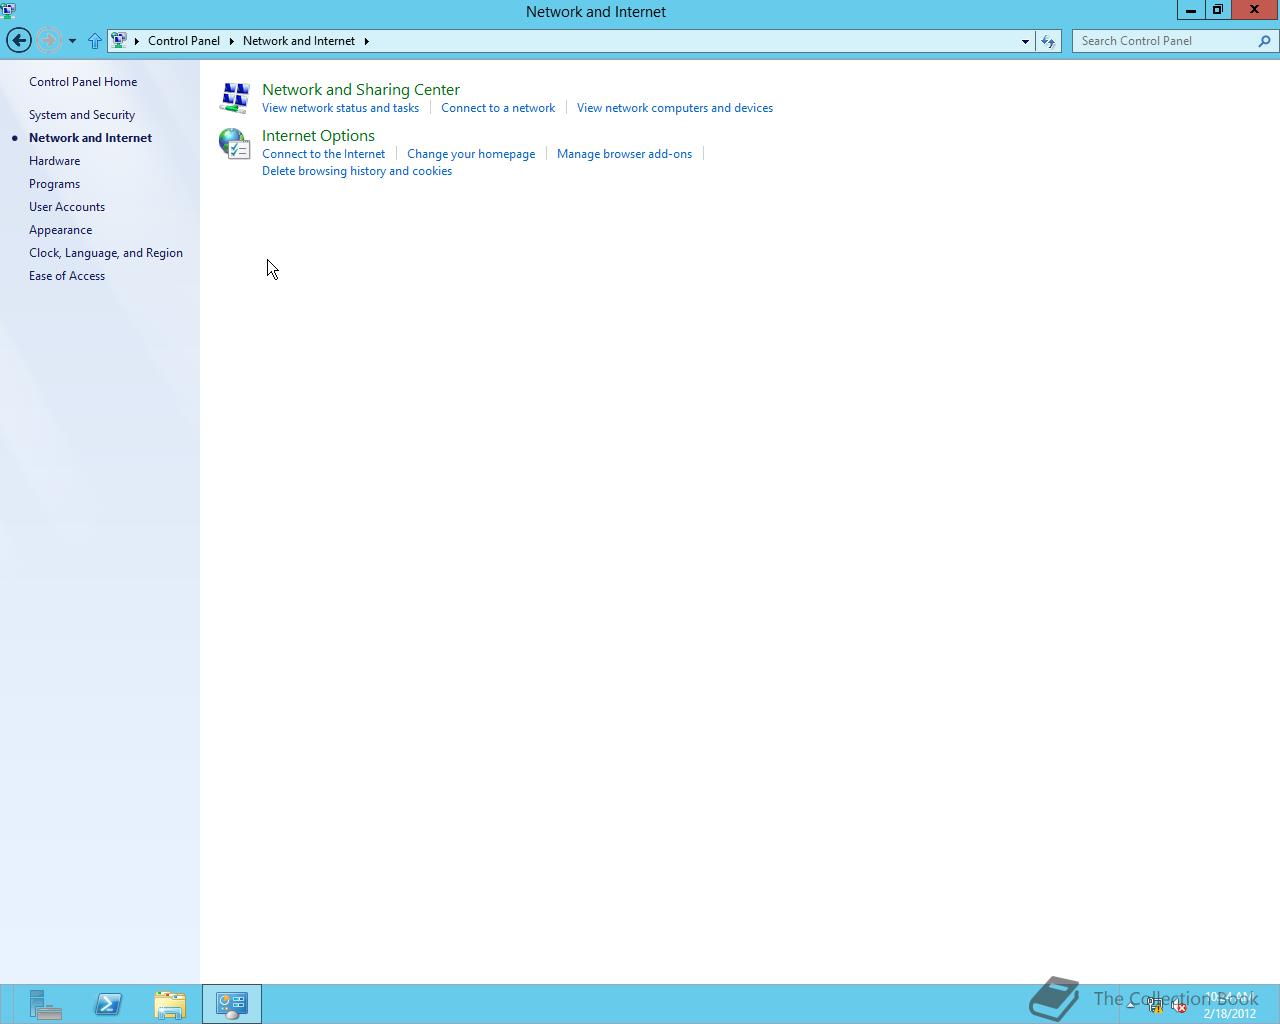Open the Appearance category
This screenshot has width=1280, height=1024.
tap(60, 230)
